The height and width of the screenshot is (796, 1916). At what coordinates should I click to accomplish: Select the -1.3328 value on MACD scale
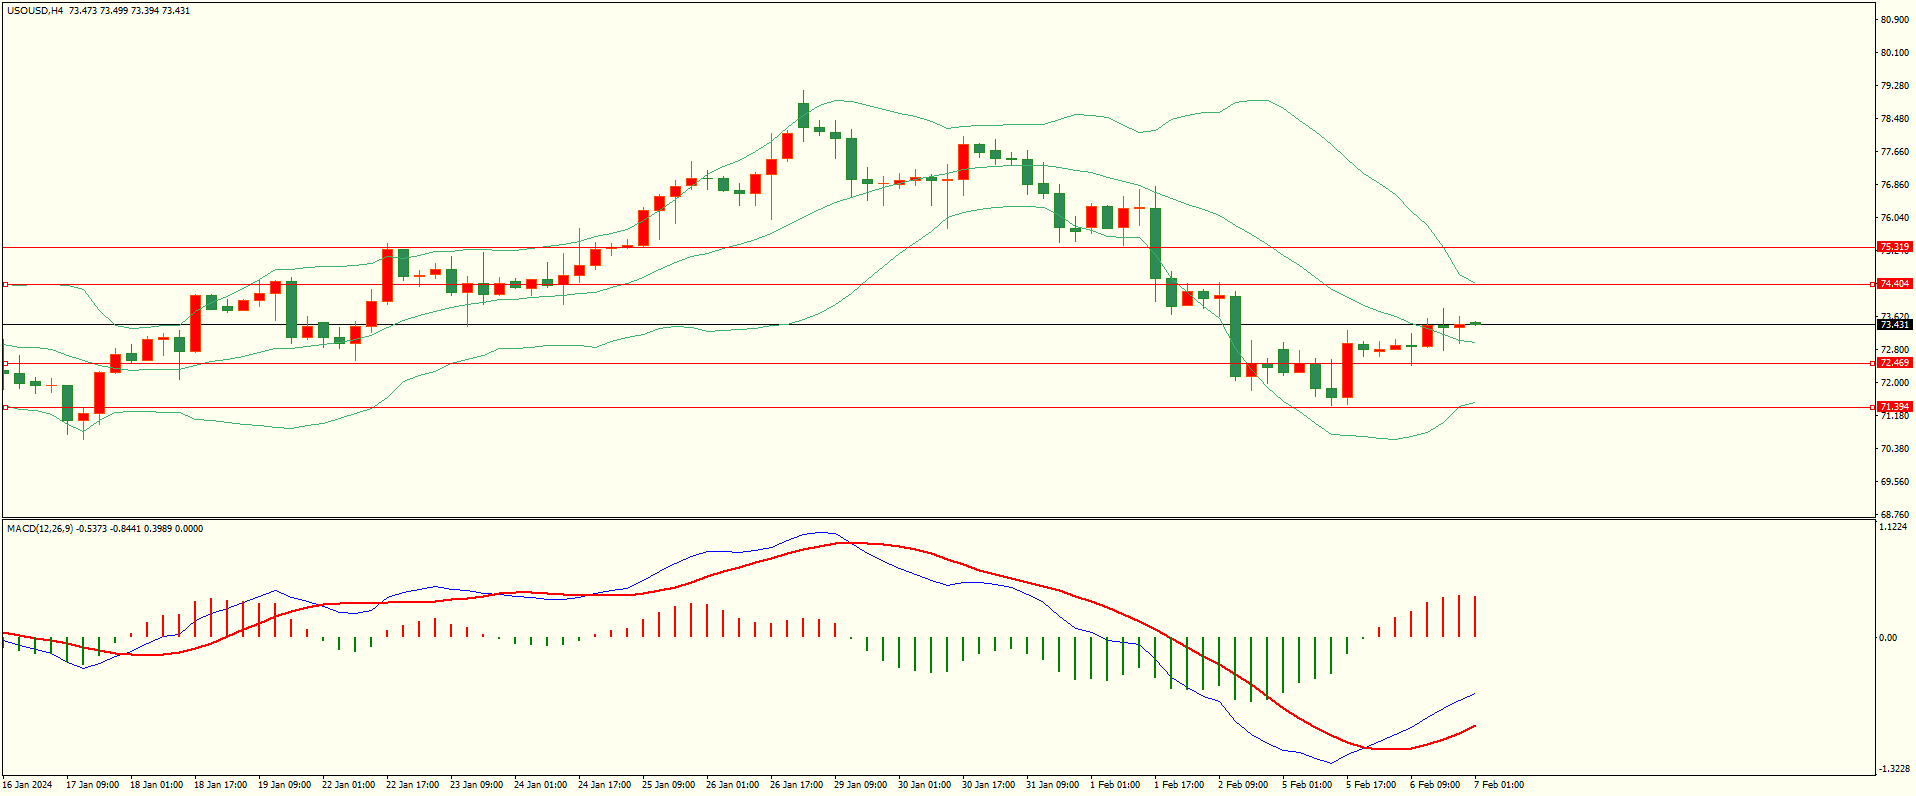click(x=1894, y=768)
